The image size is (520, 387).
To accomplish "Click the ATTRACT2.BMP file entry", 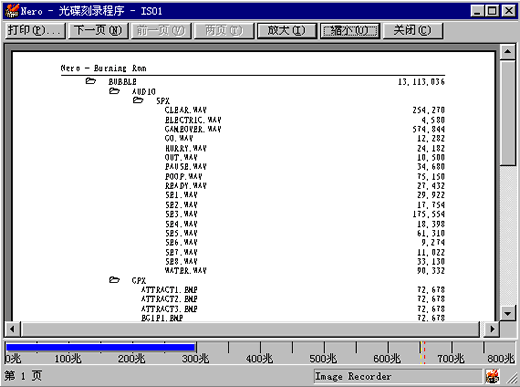I will pyautogui.click(x=169, y=299).
